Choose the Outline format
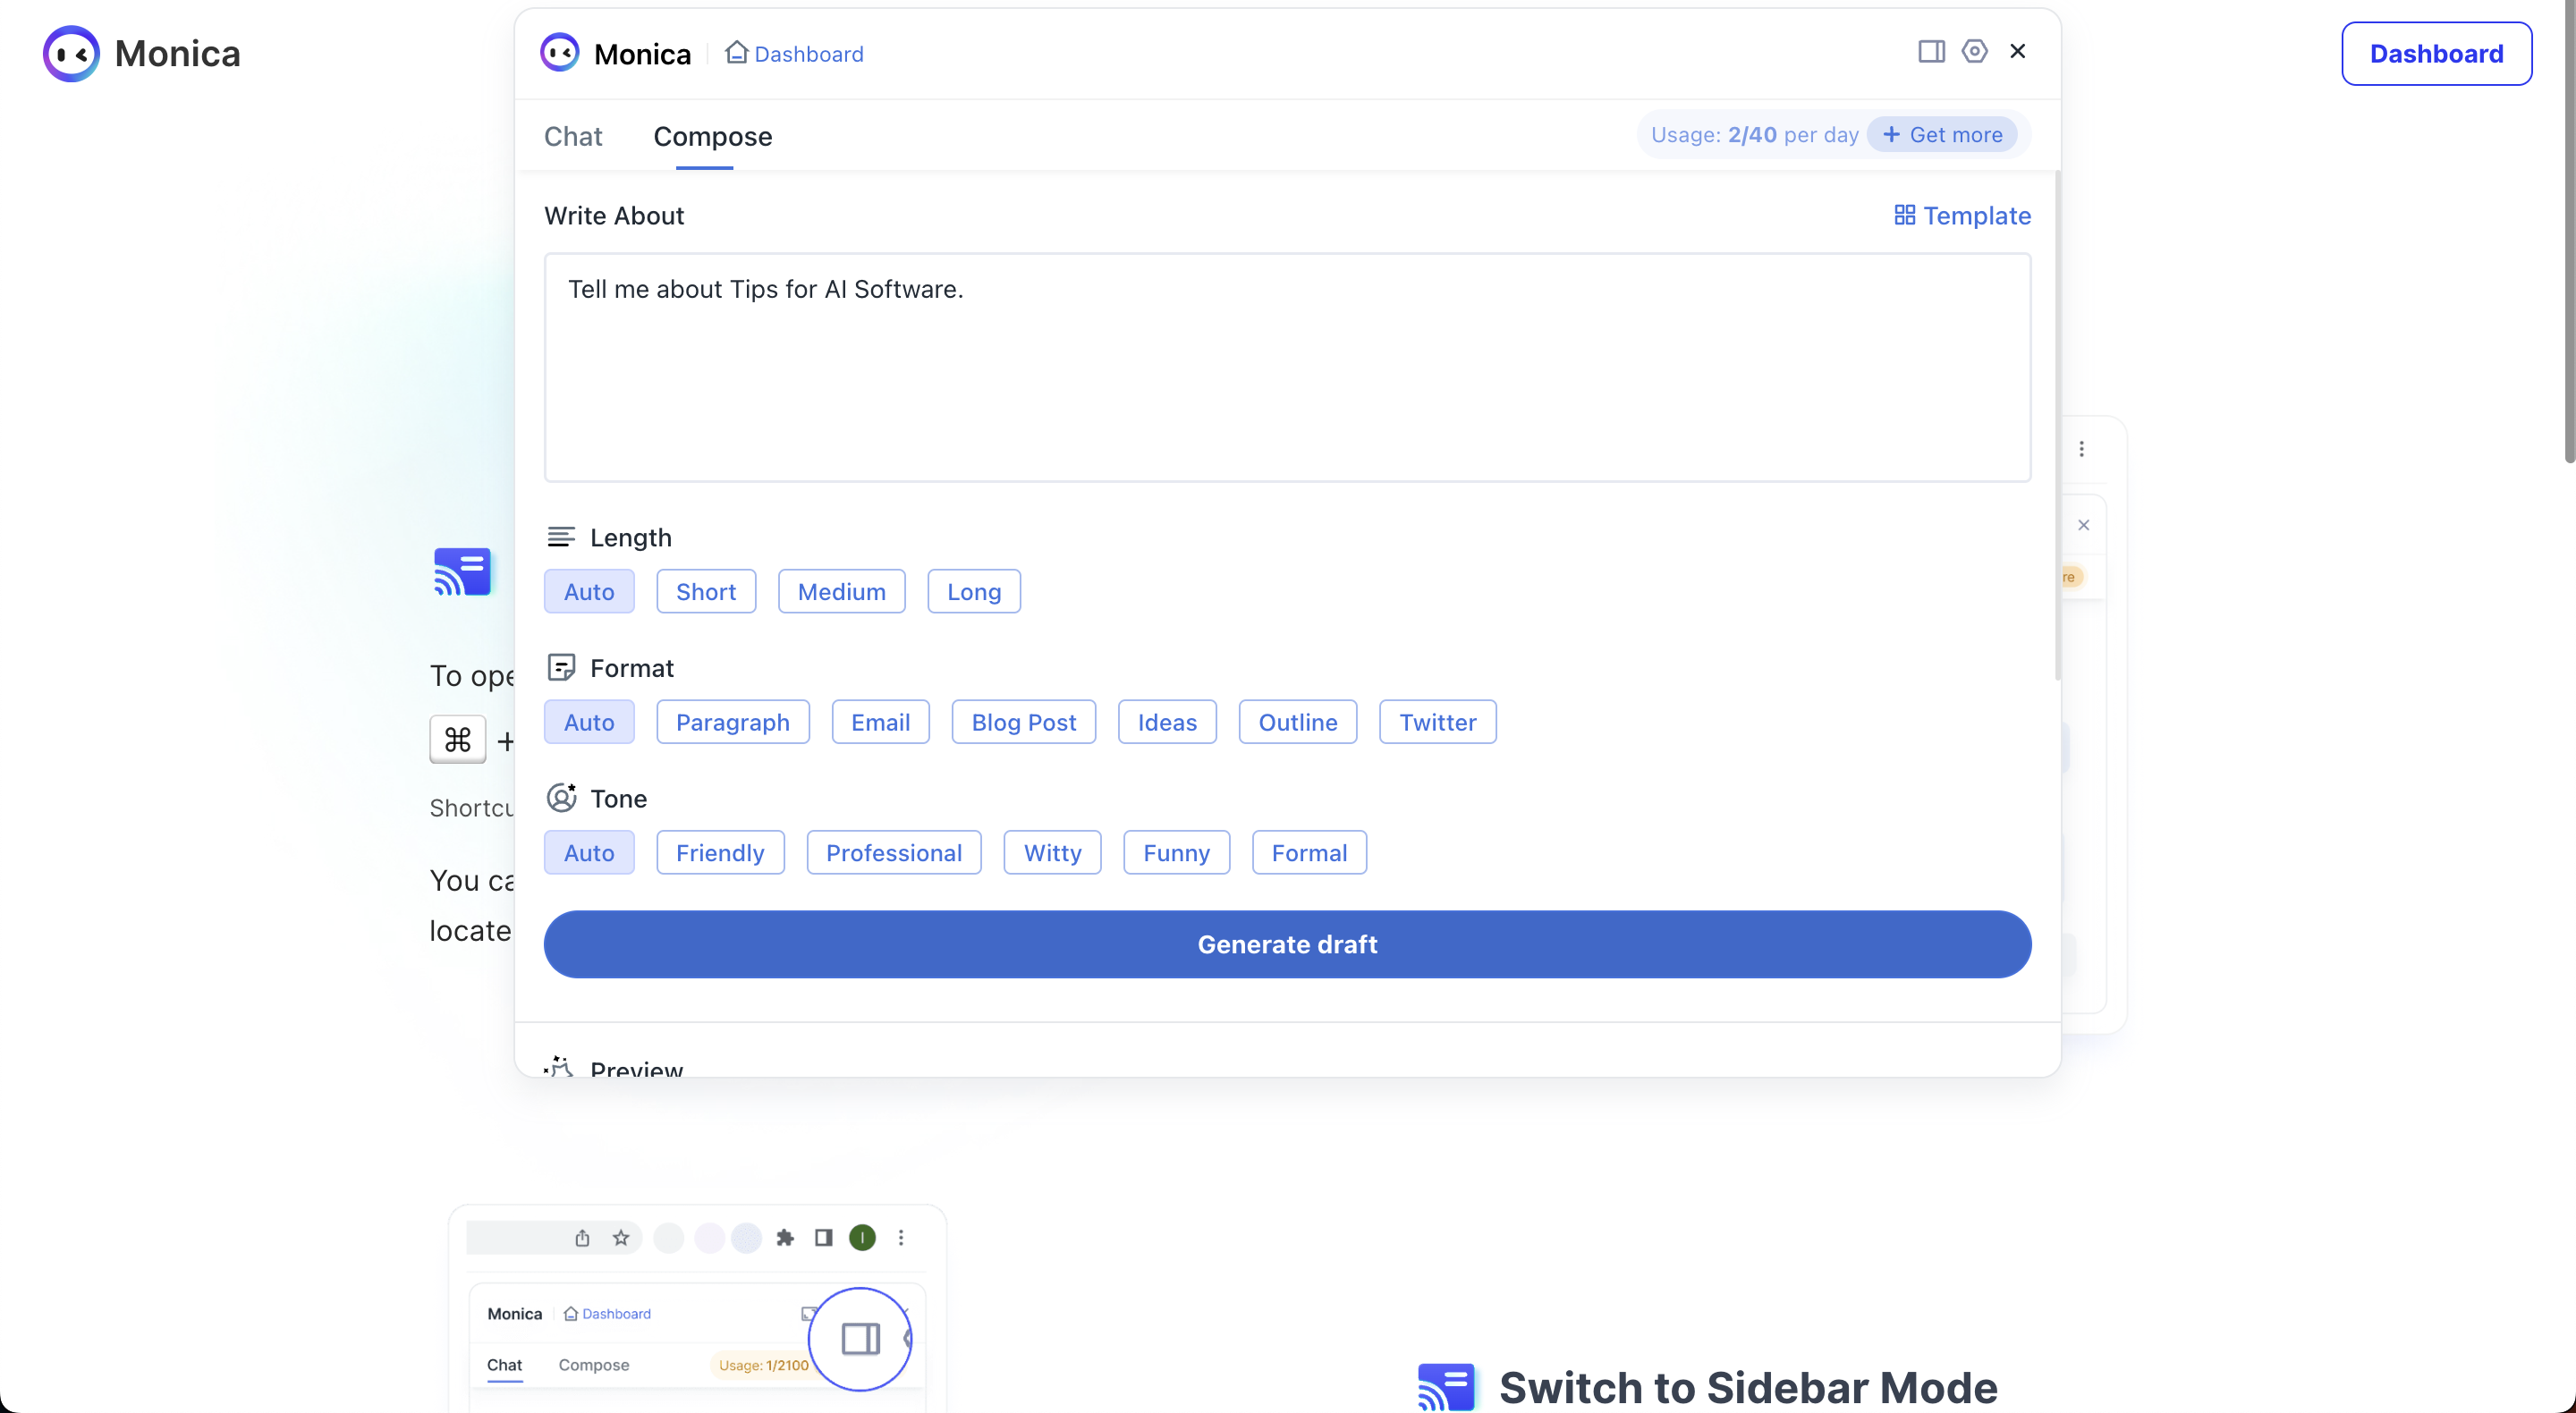This screenshot has height=1413, width=2576. tap(1298, 722)
